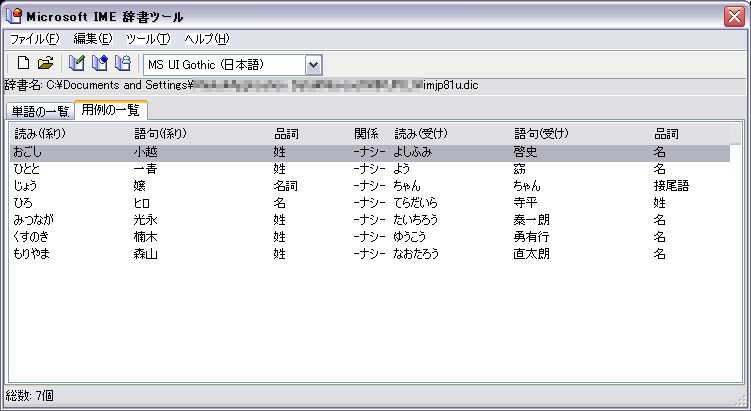Open the 編集 menu
This screenshot has width=751, height=411.
coord(92,39)
